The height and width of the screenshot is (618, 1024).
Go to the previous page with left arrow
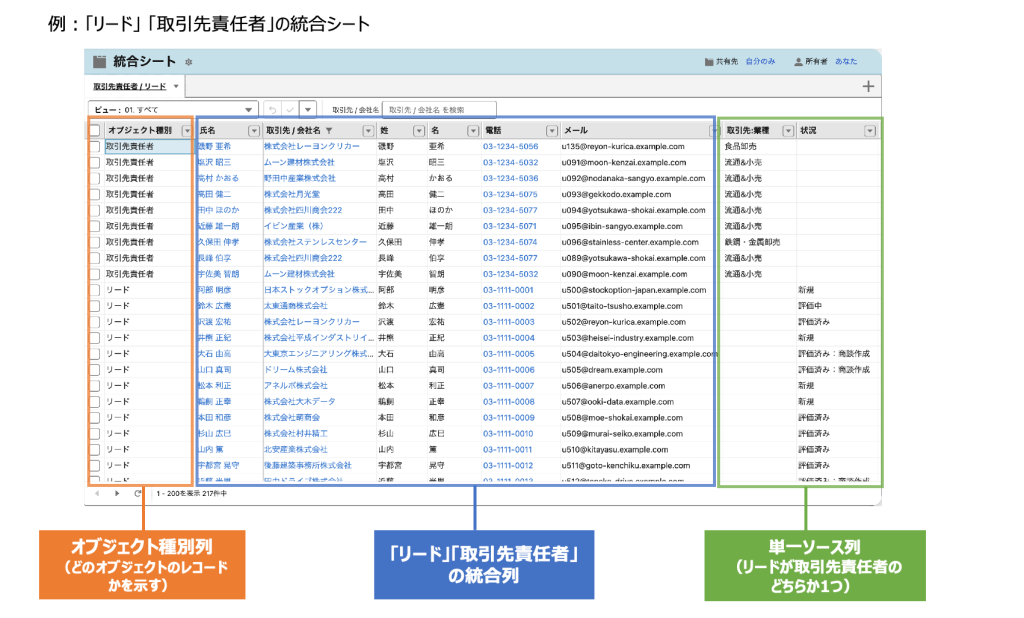(97, 493)
